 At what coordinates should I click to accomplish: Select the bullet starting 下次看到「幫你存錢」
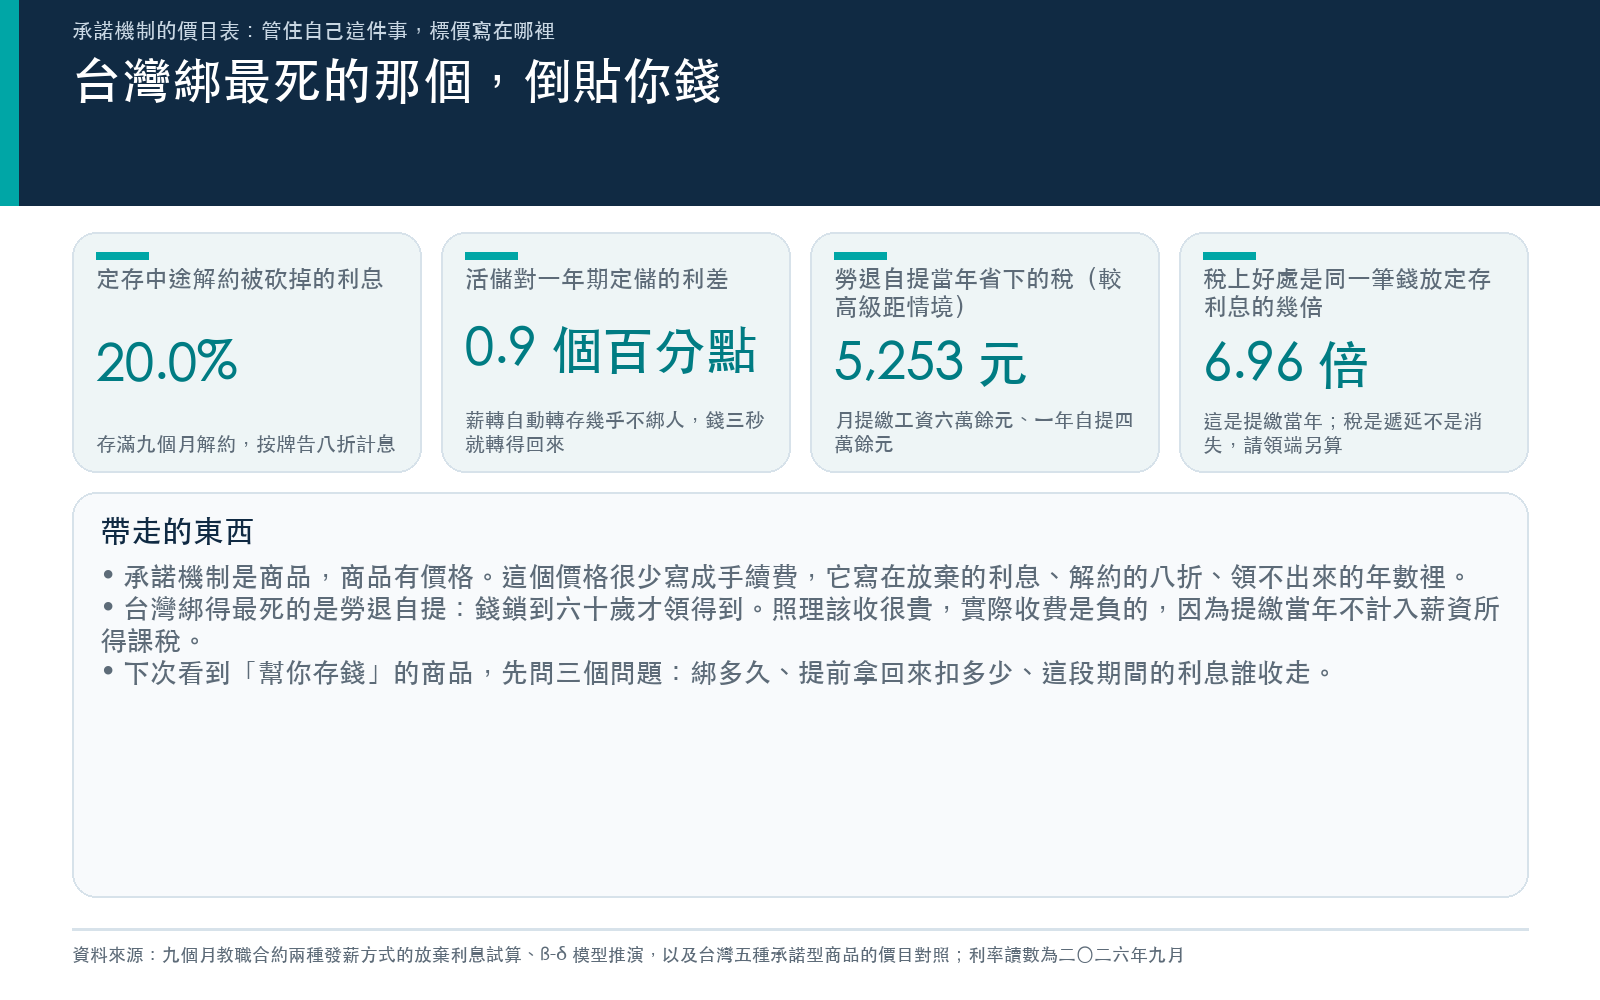pos(718,673)
